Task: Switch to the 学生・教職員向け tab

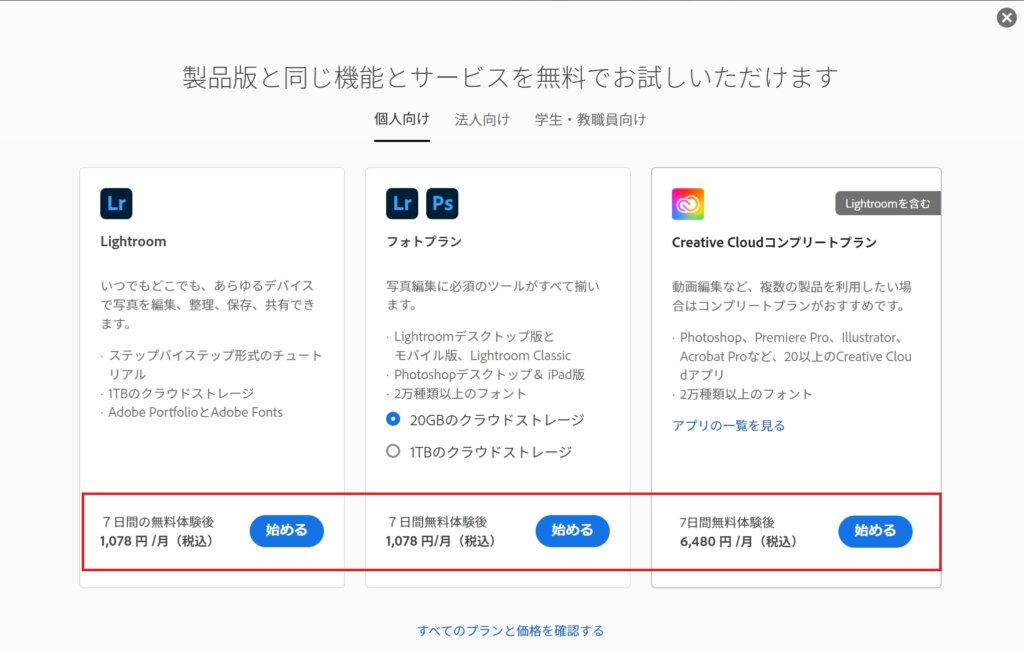Action: click(590, 120)
